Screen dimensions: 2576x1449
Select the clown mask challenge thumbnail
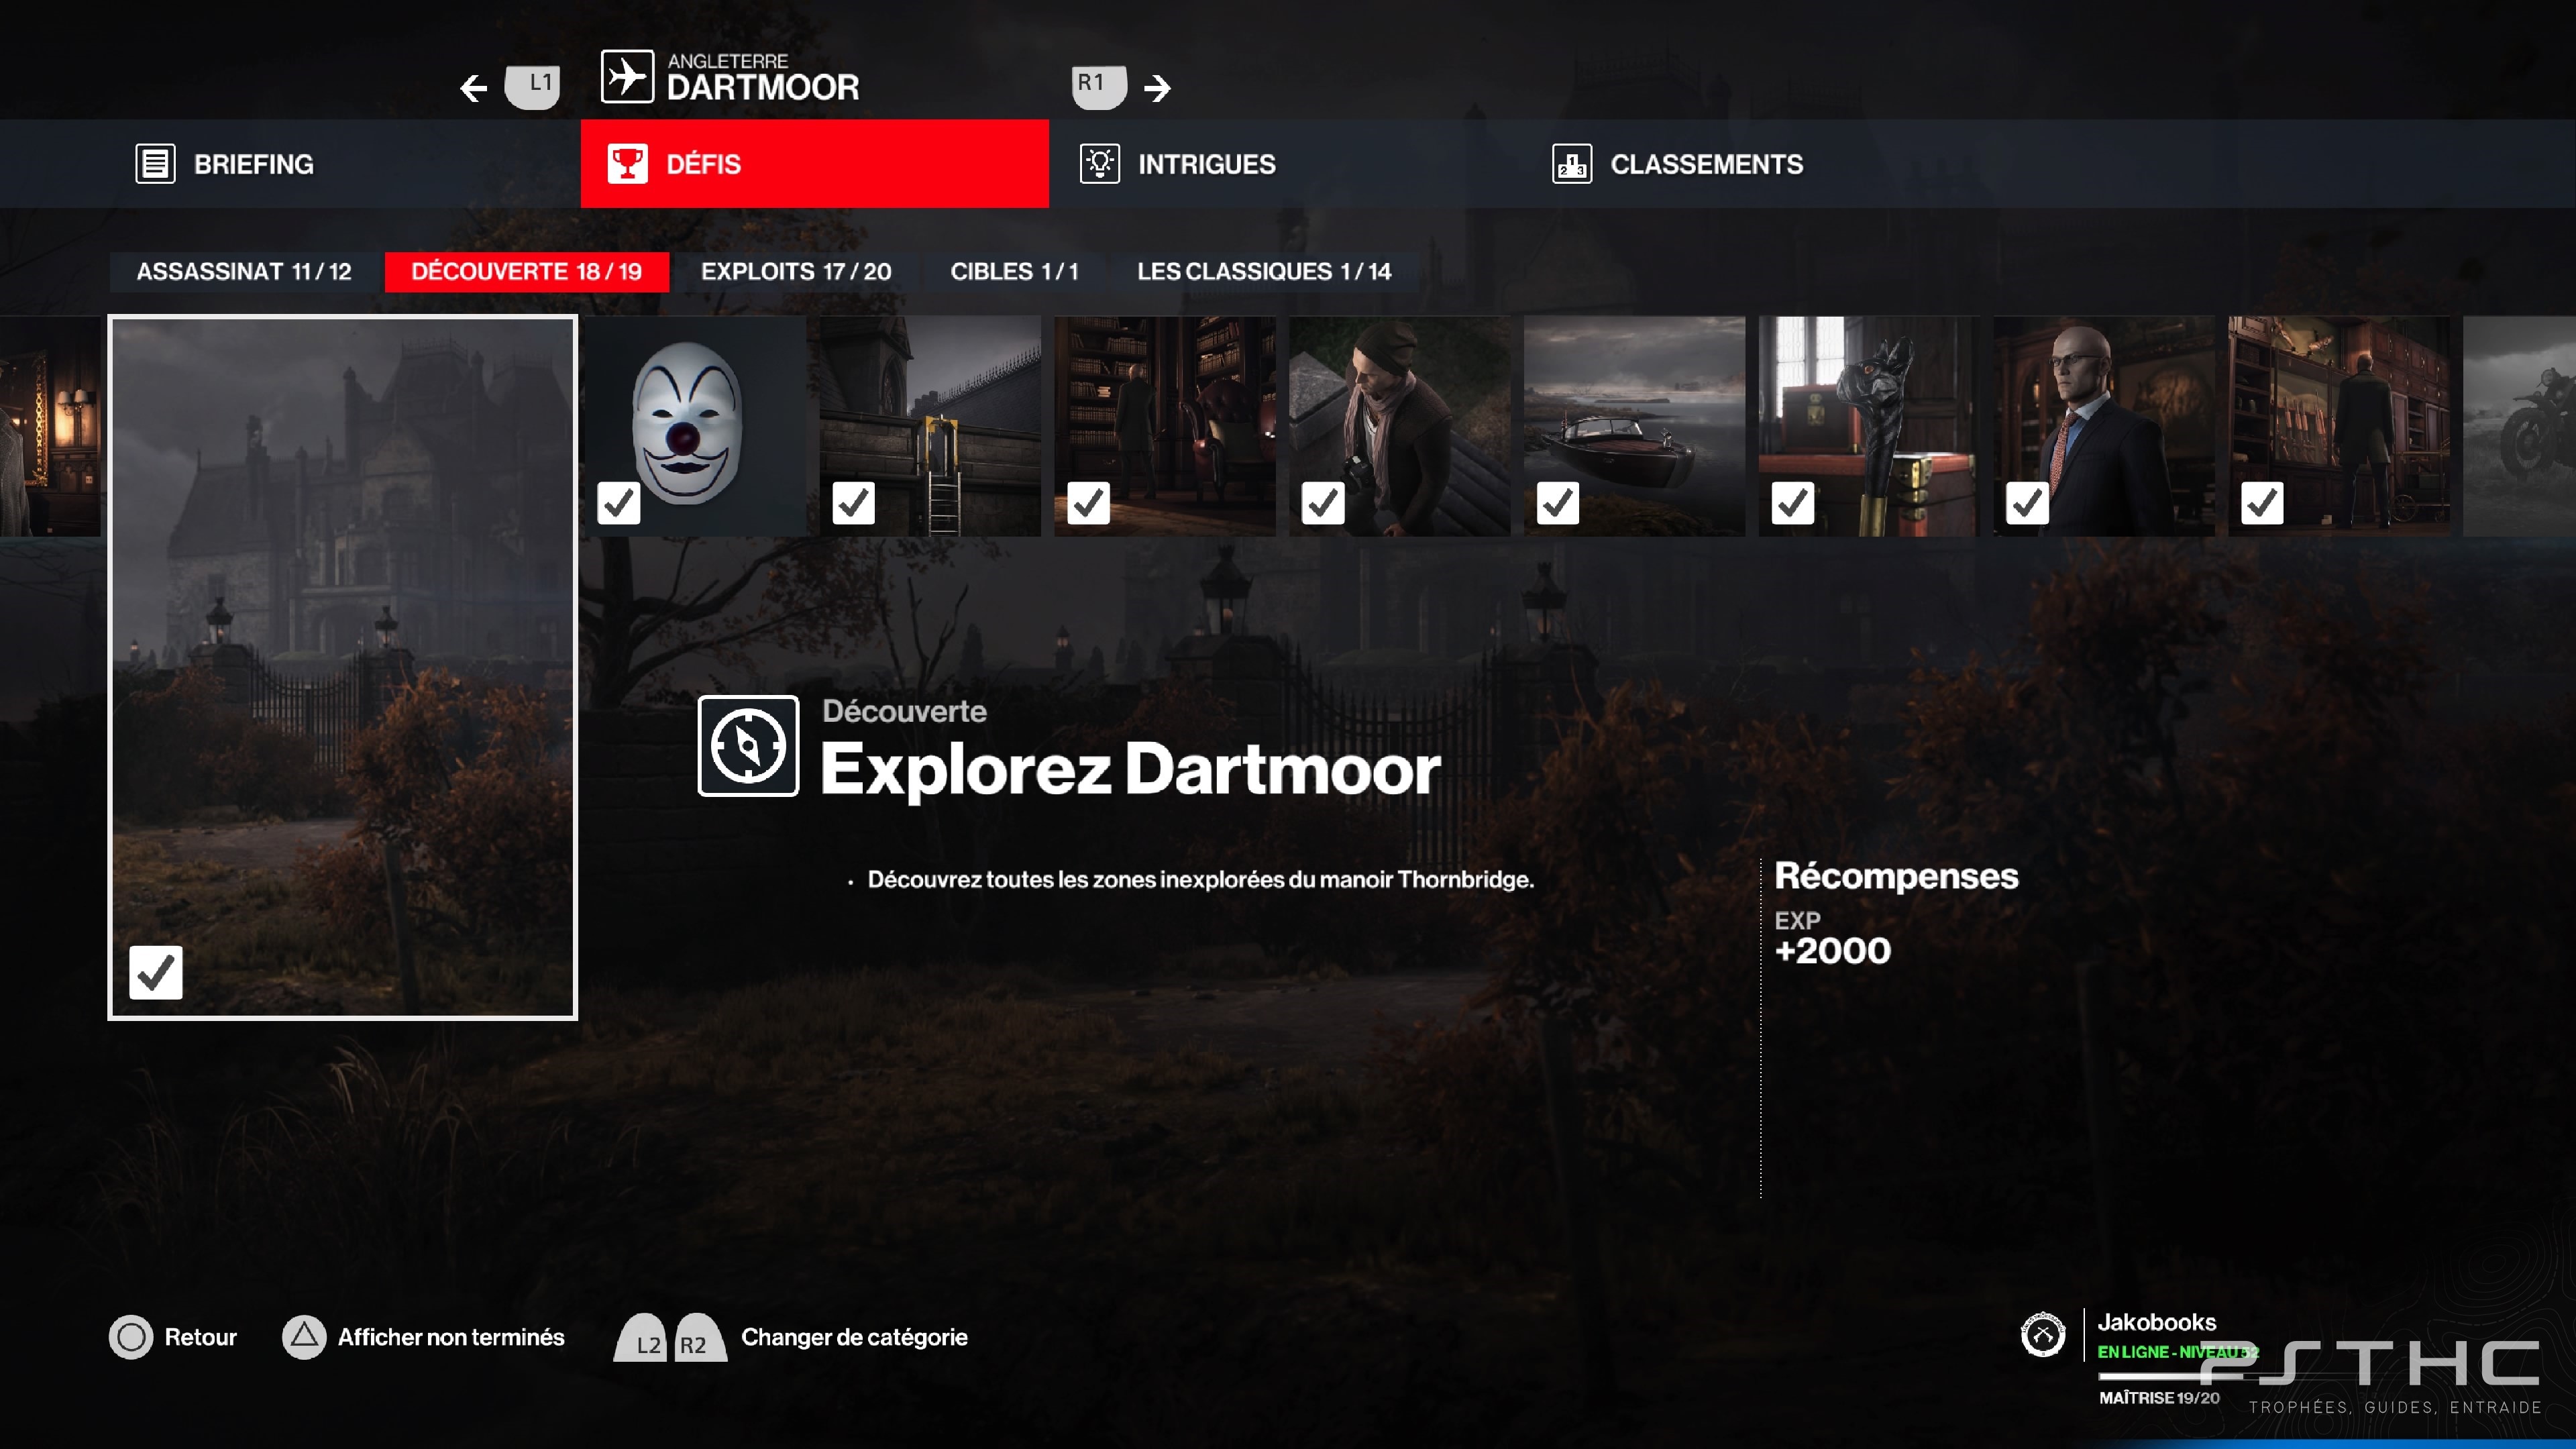[696, 426]
